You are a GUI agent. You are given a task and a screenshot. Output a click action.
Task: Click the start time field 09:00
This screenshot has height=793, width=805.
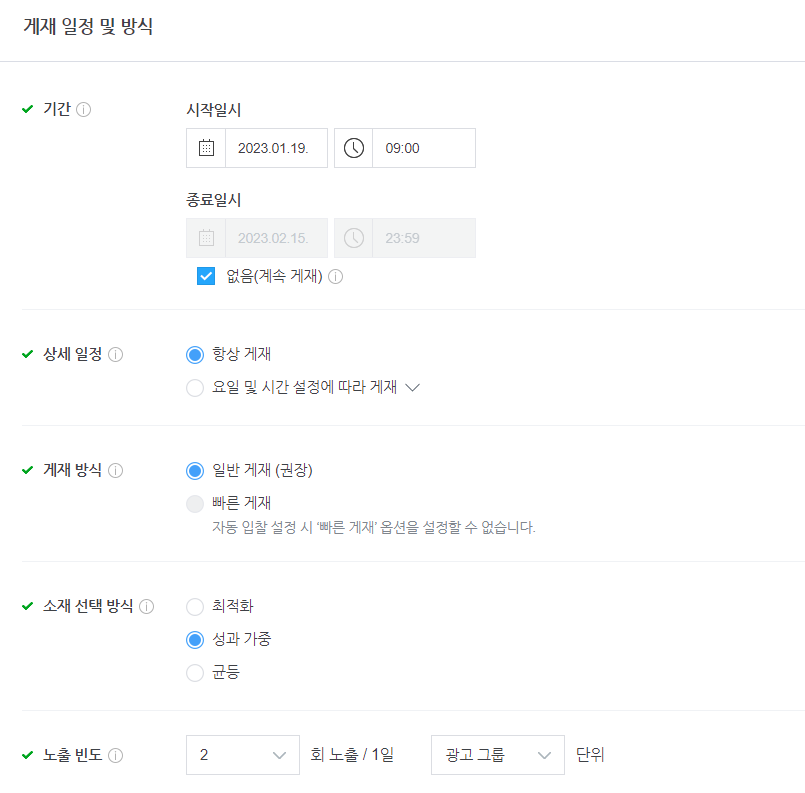pyautogui.click(x=424, y=148)
